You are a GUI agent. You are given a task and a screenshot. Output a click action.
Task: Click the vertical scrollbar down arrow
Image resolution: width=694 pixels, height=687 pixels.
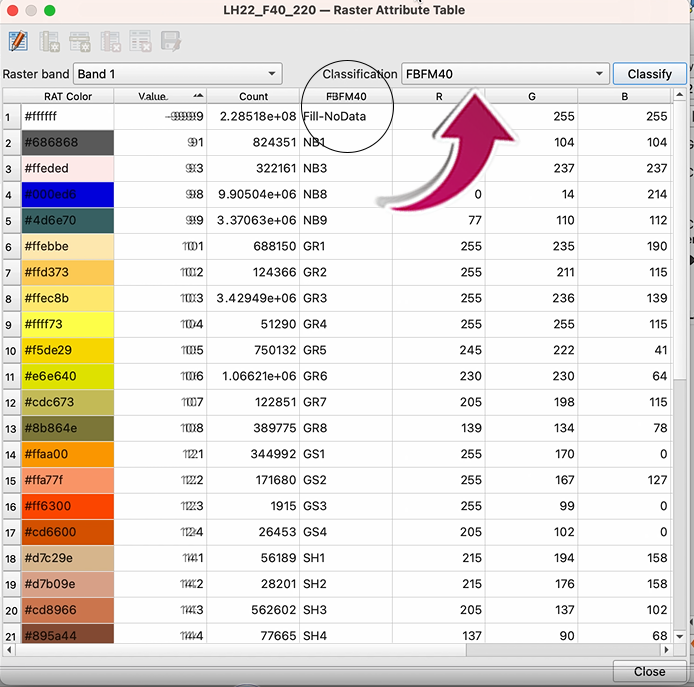point(680,636)
